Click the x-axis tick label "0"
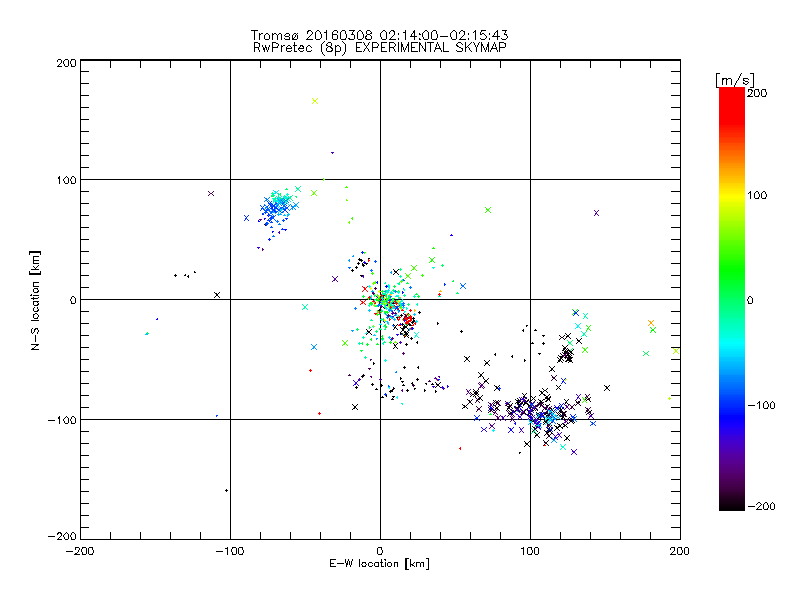 pyautogui.click(x=380, y=551)
